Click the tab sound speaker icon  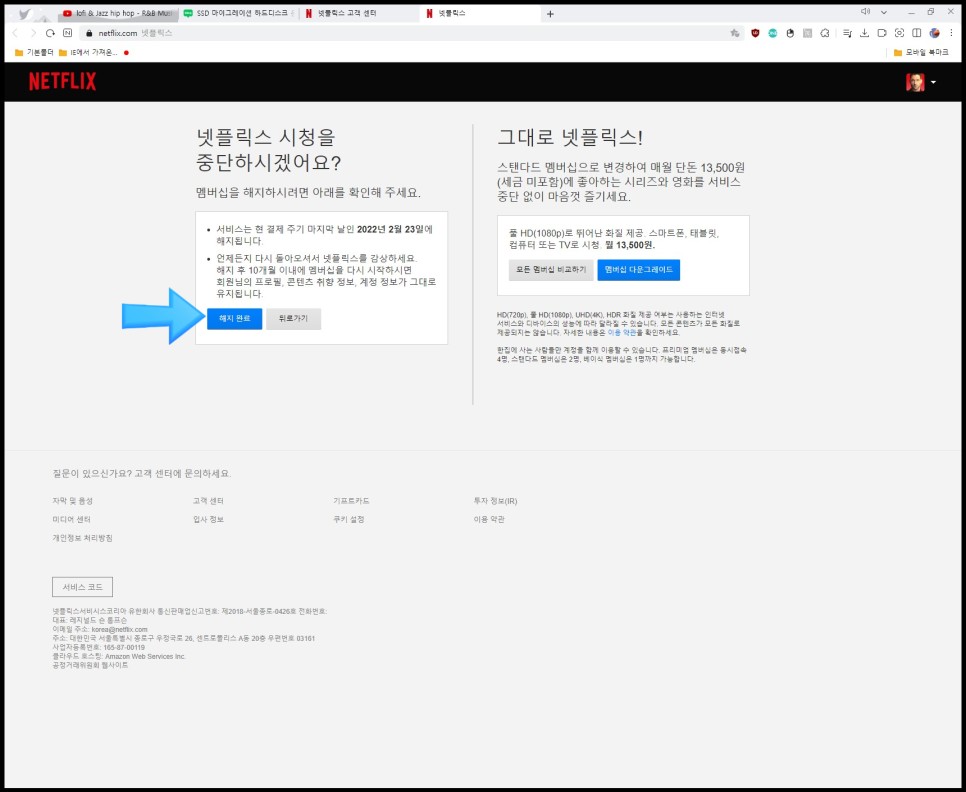[865, 12]
